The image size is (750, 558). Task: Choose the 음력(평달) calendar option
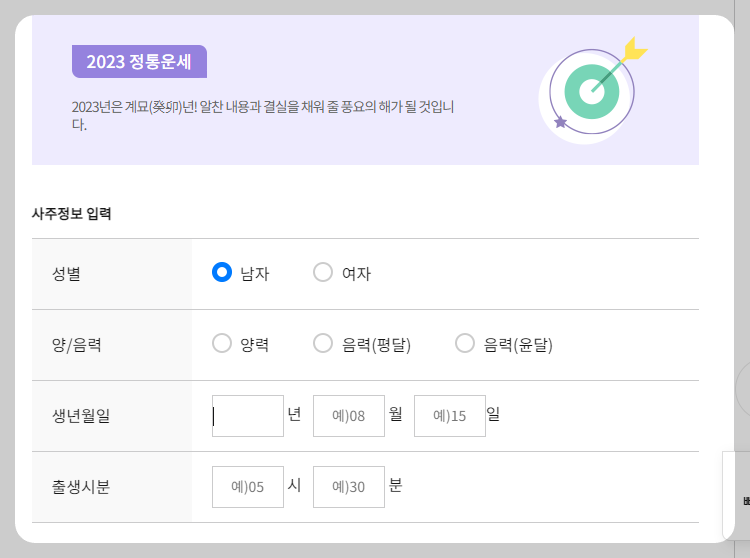coord(323,343)
